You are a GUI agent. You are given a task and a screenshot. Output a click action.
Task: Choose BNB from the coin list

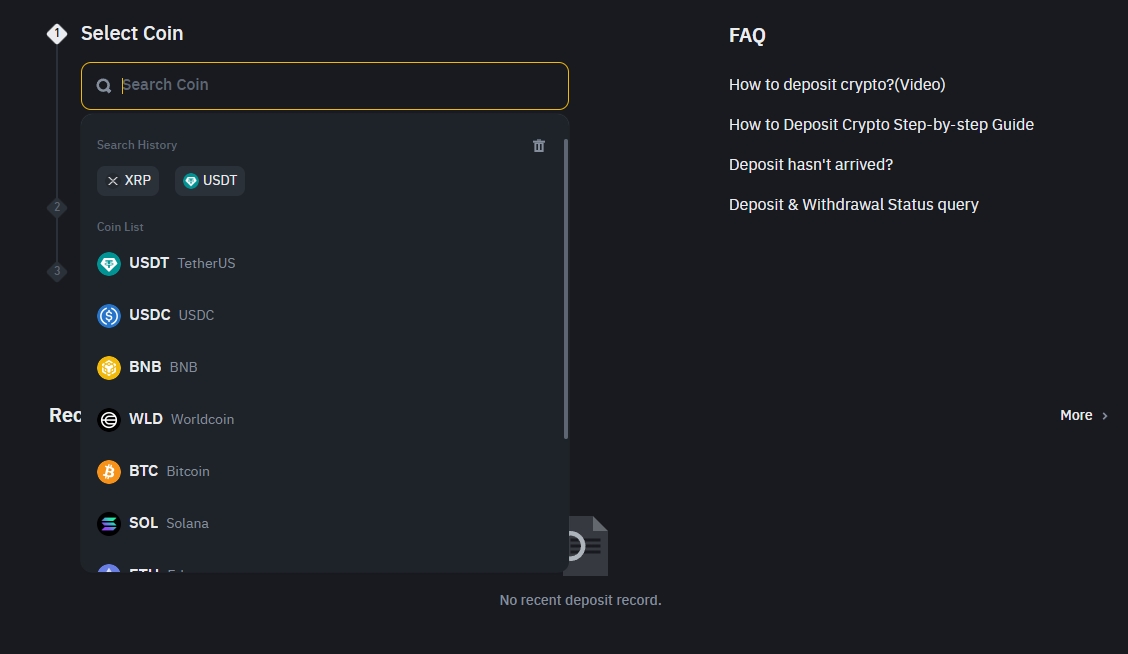tap(324, 367)
